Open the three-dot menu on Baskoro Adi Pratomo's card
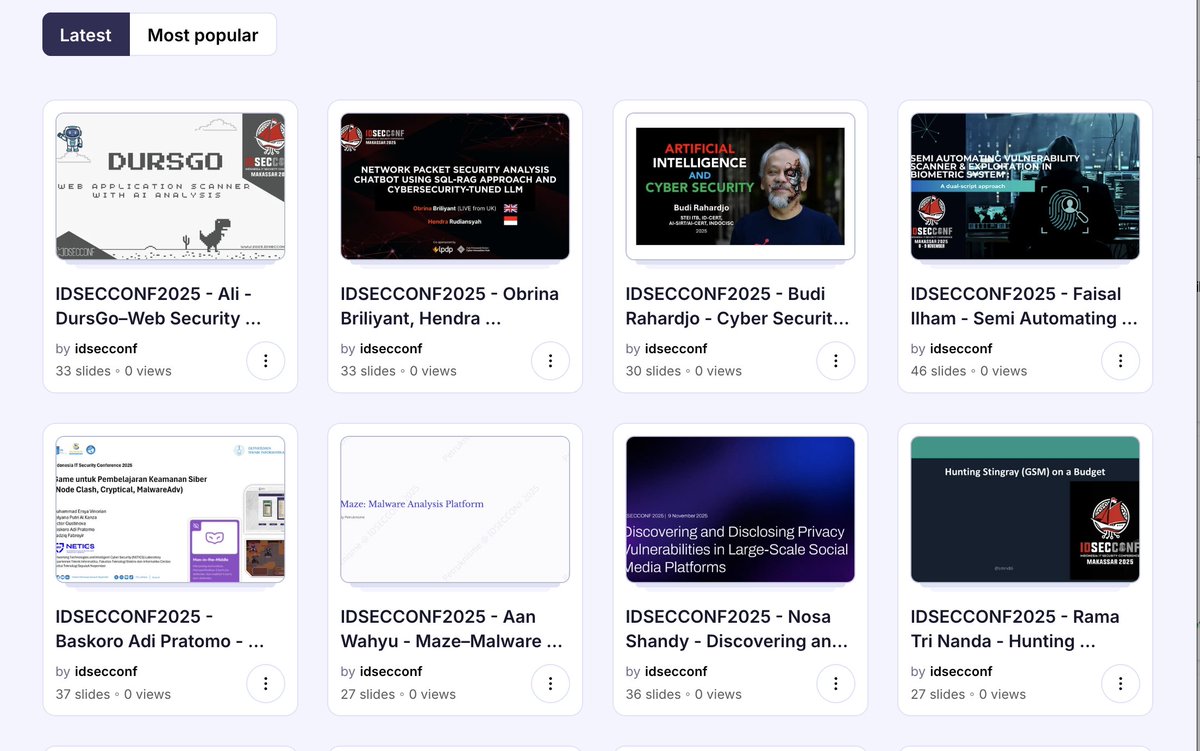Viewport: 1200px width, 751px height. tap(265, 683)
